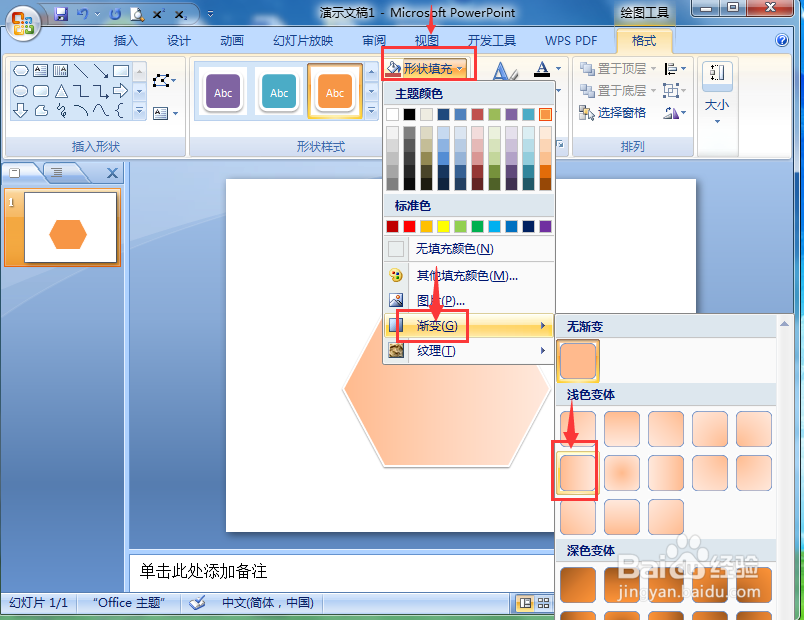Expand the shapes gallery more arrow
Image resolution: width=804 pixels, height=620 pixels.
[139, 111]
